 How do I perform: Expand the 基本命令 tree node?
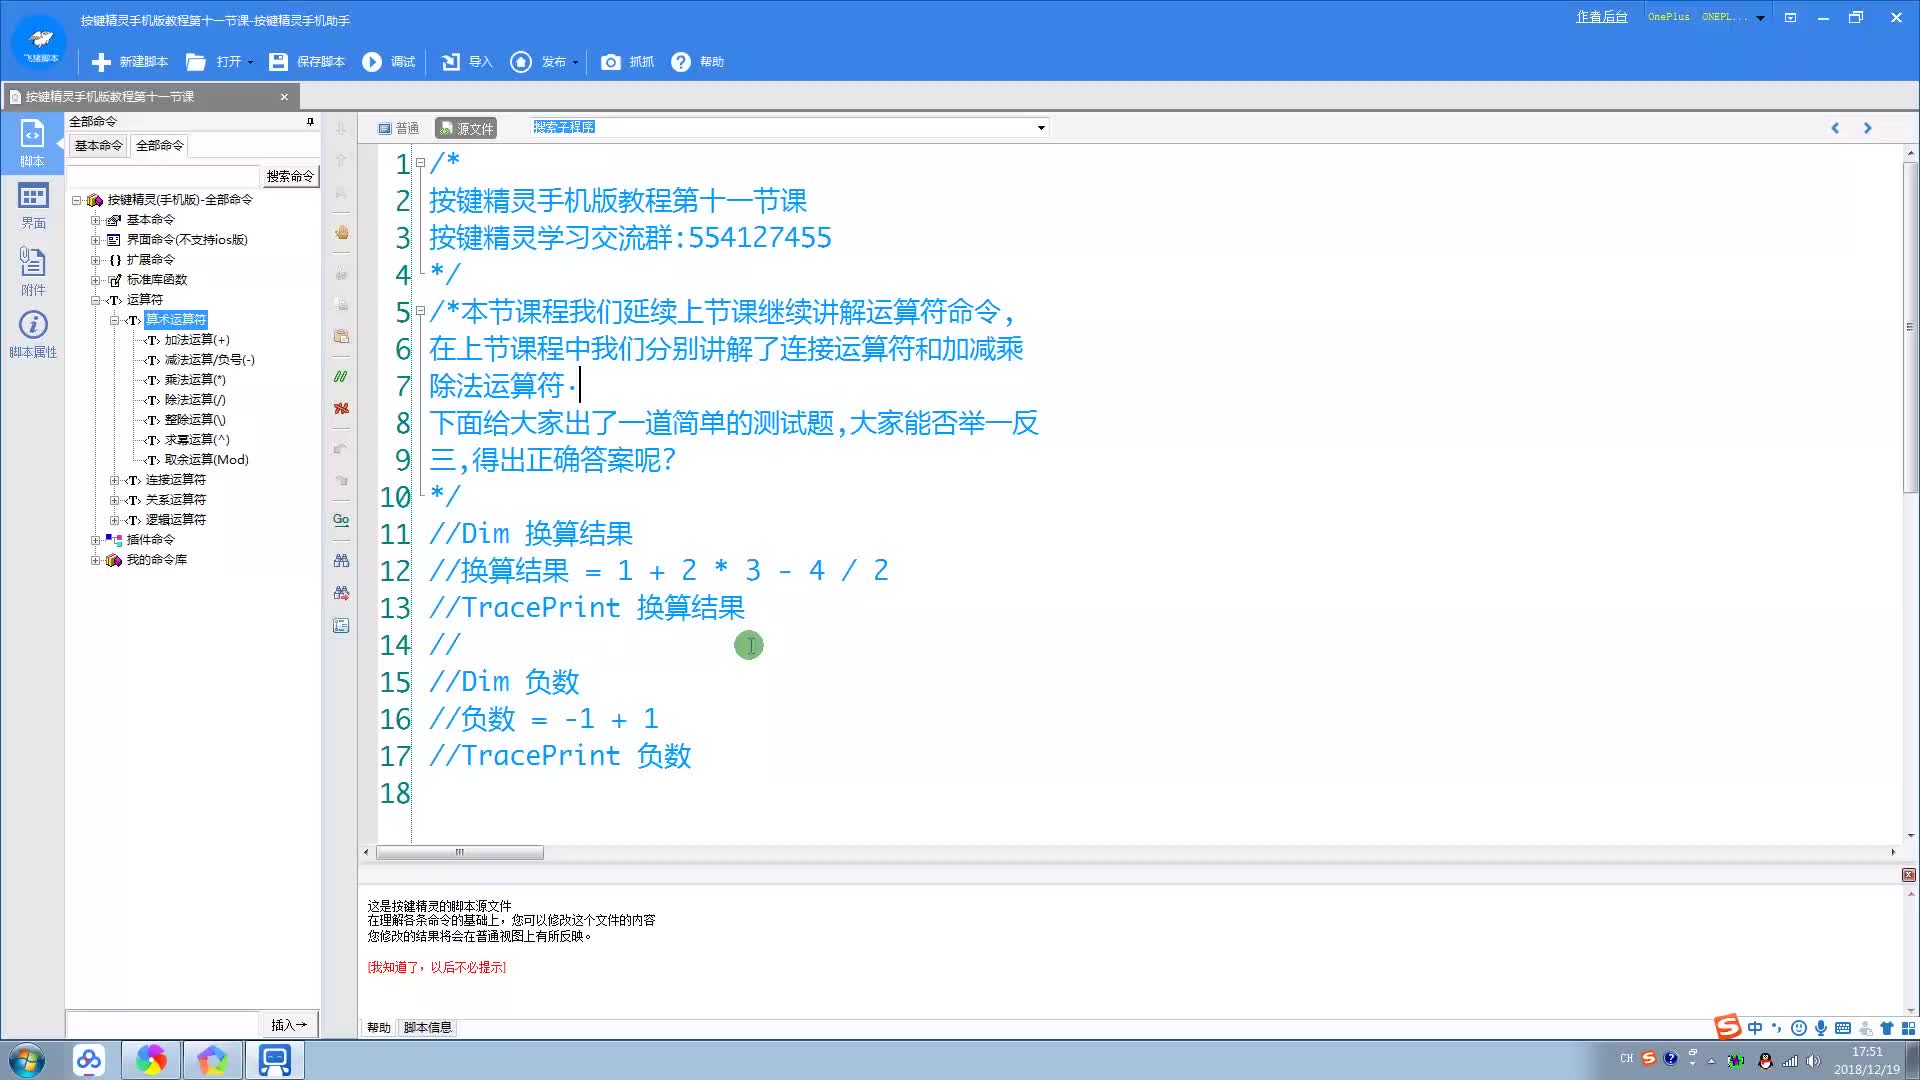pyautogui.click(x=96, y=220)
